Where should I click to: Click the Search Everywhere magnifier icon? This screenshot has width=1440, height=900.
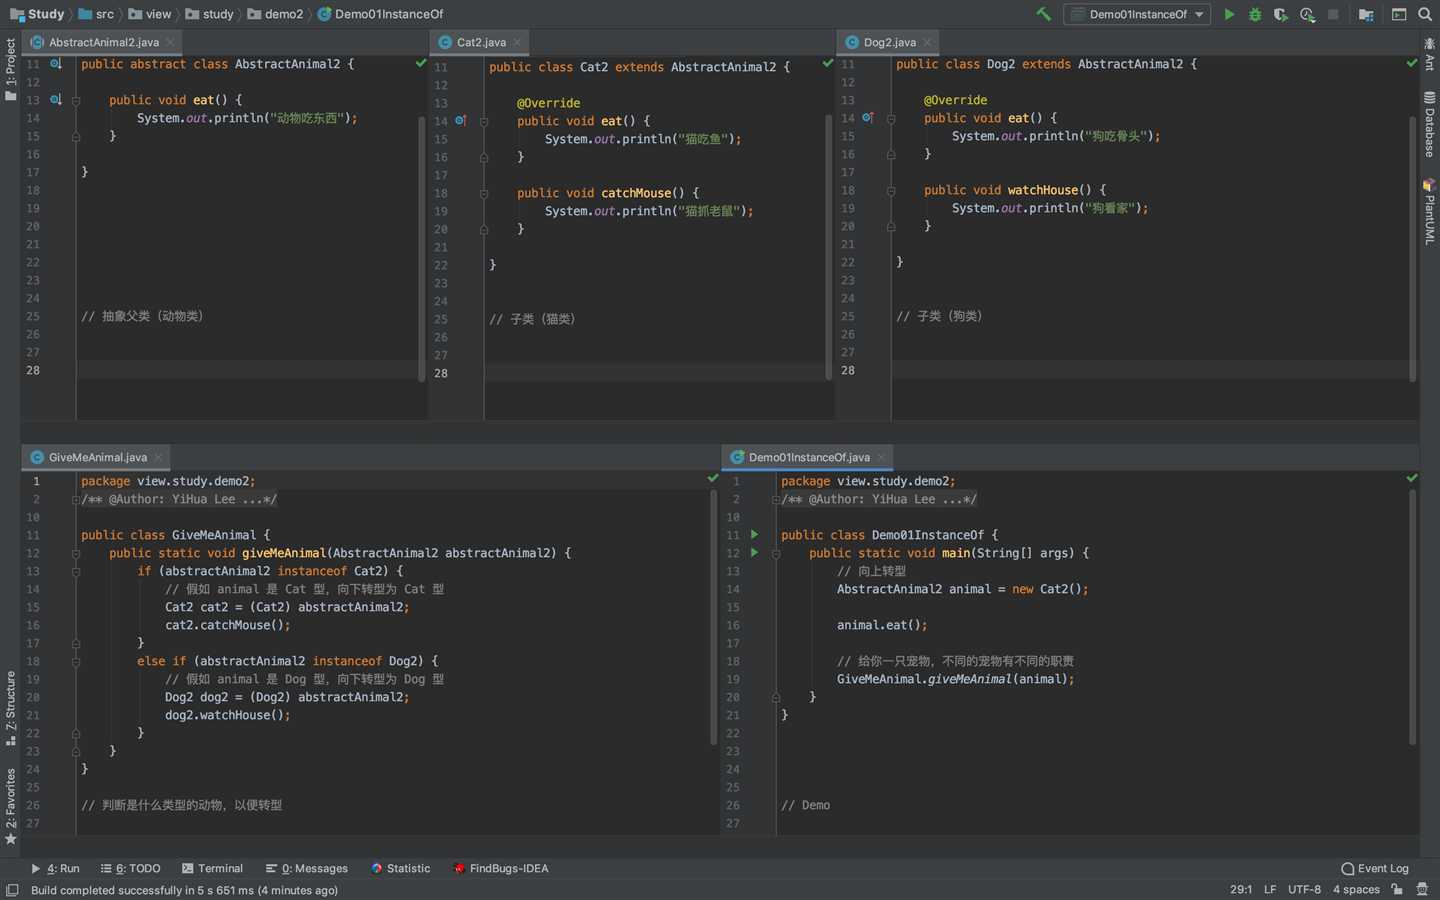pos(1425,14)
